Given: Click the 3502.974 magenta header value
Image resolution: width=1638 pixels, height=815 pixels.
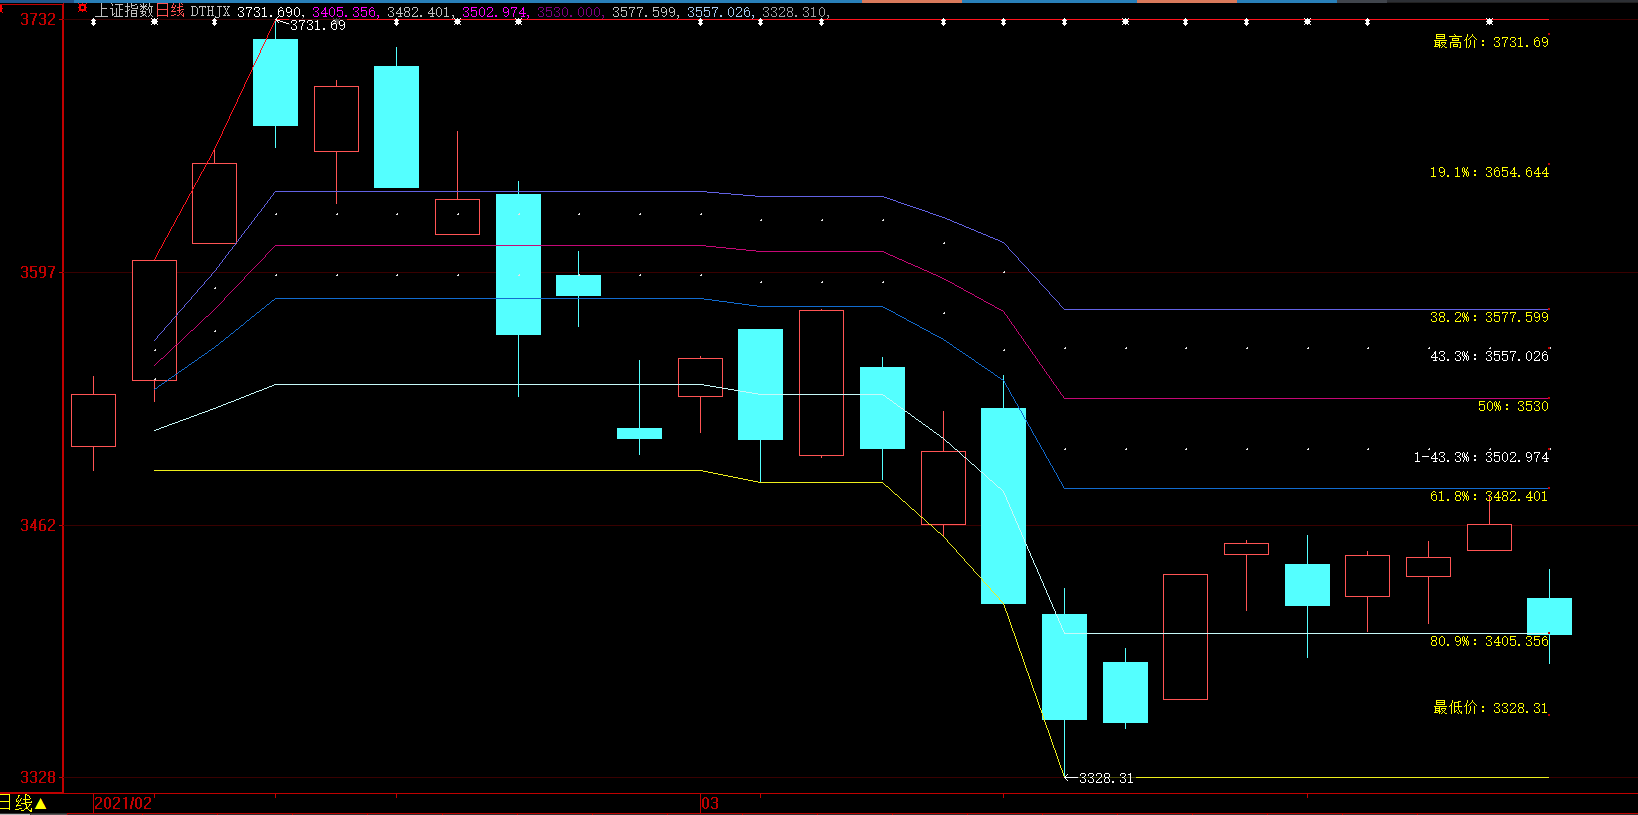Looking at the screenshot, I should (494, 12).
